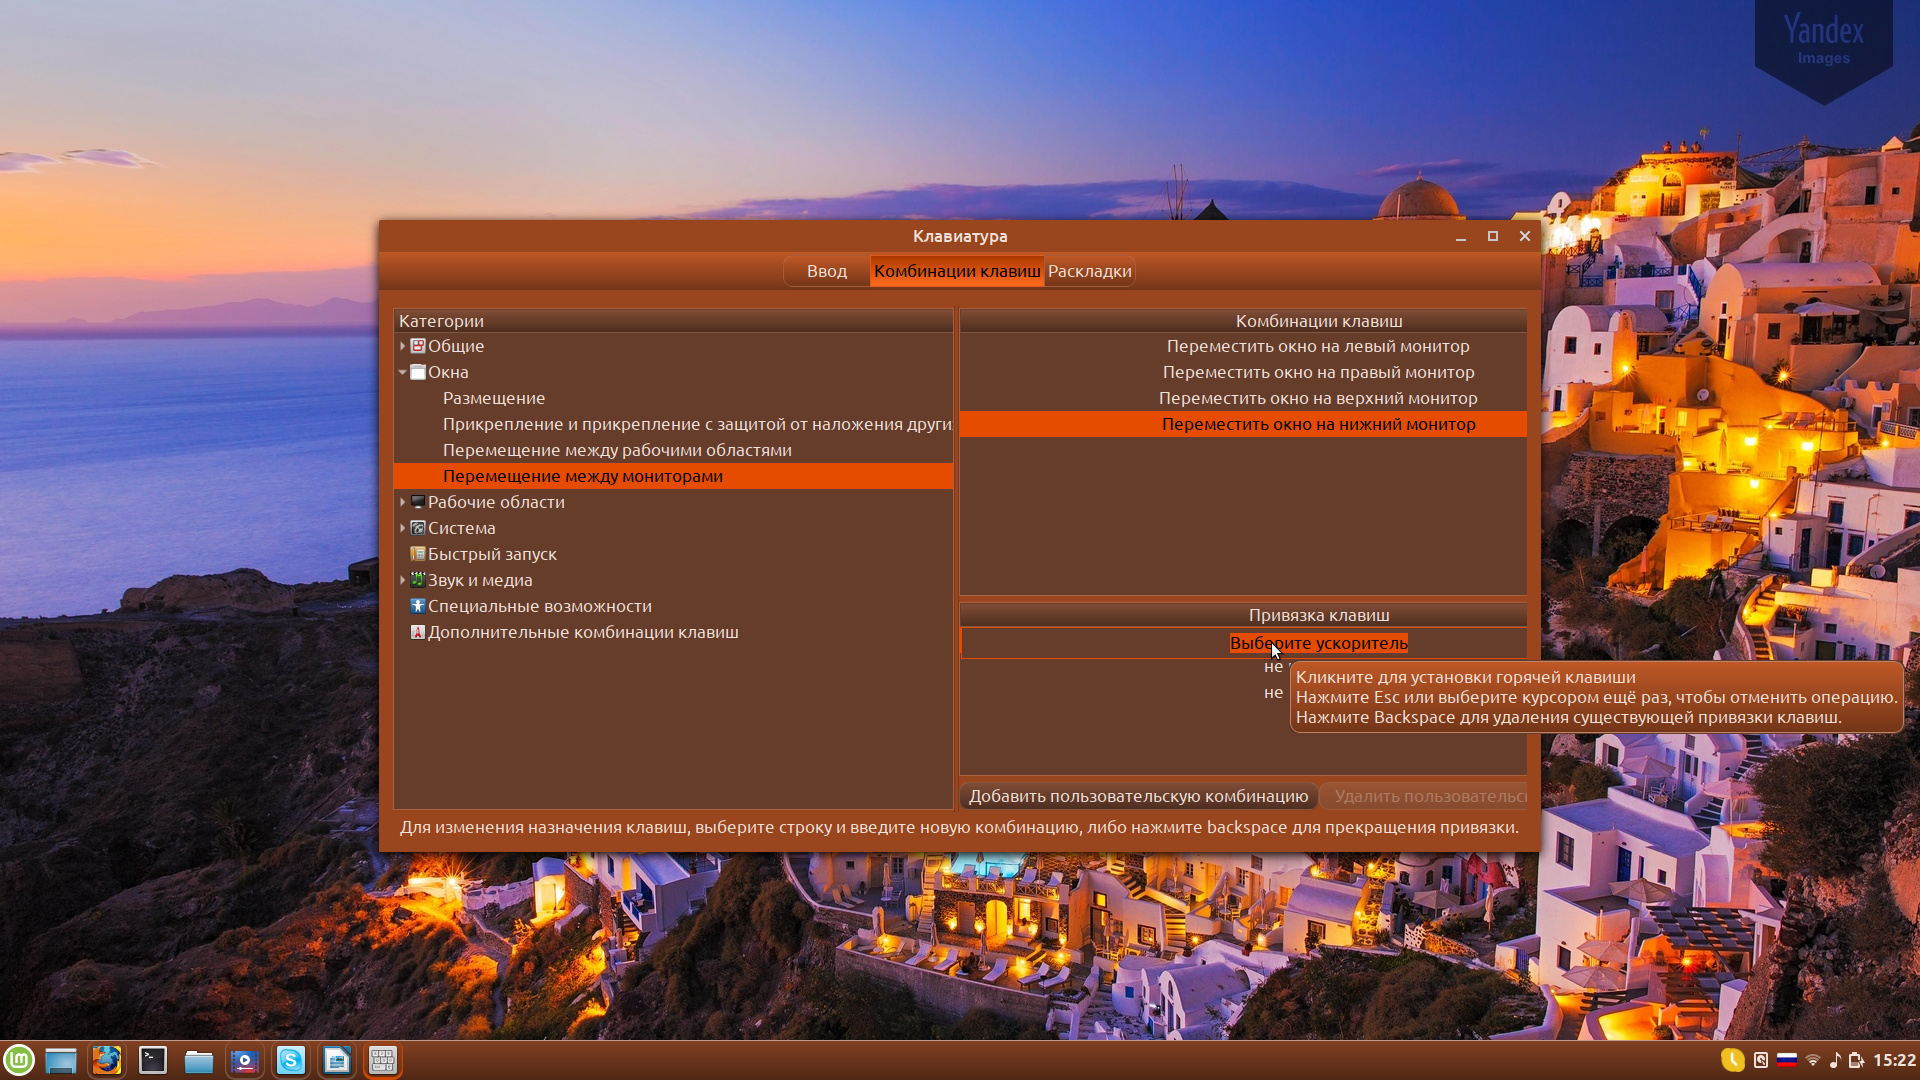Open the Раскладки tab
1920x1080 pixels.
[x=1089, y=271]
